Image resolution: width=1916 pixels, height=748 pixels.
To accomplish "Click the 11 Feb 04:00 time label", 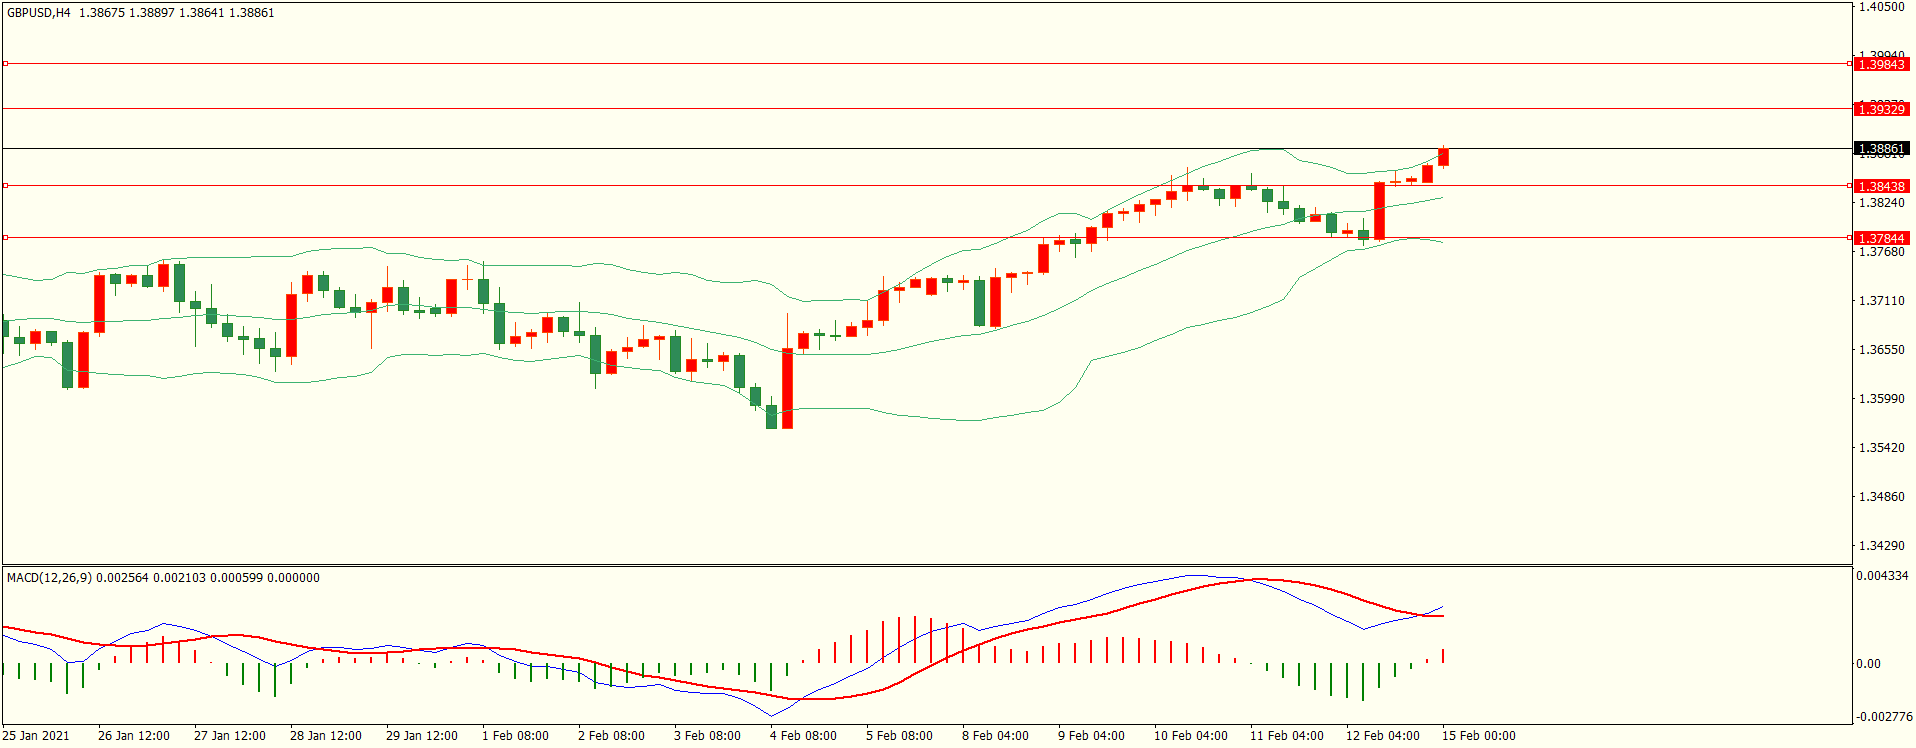I will (x=1287, y=736).
